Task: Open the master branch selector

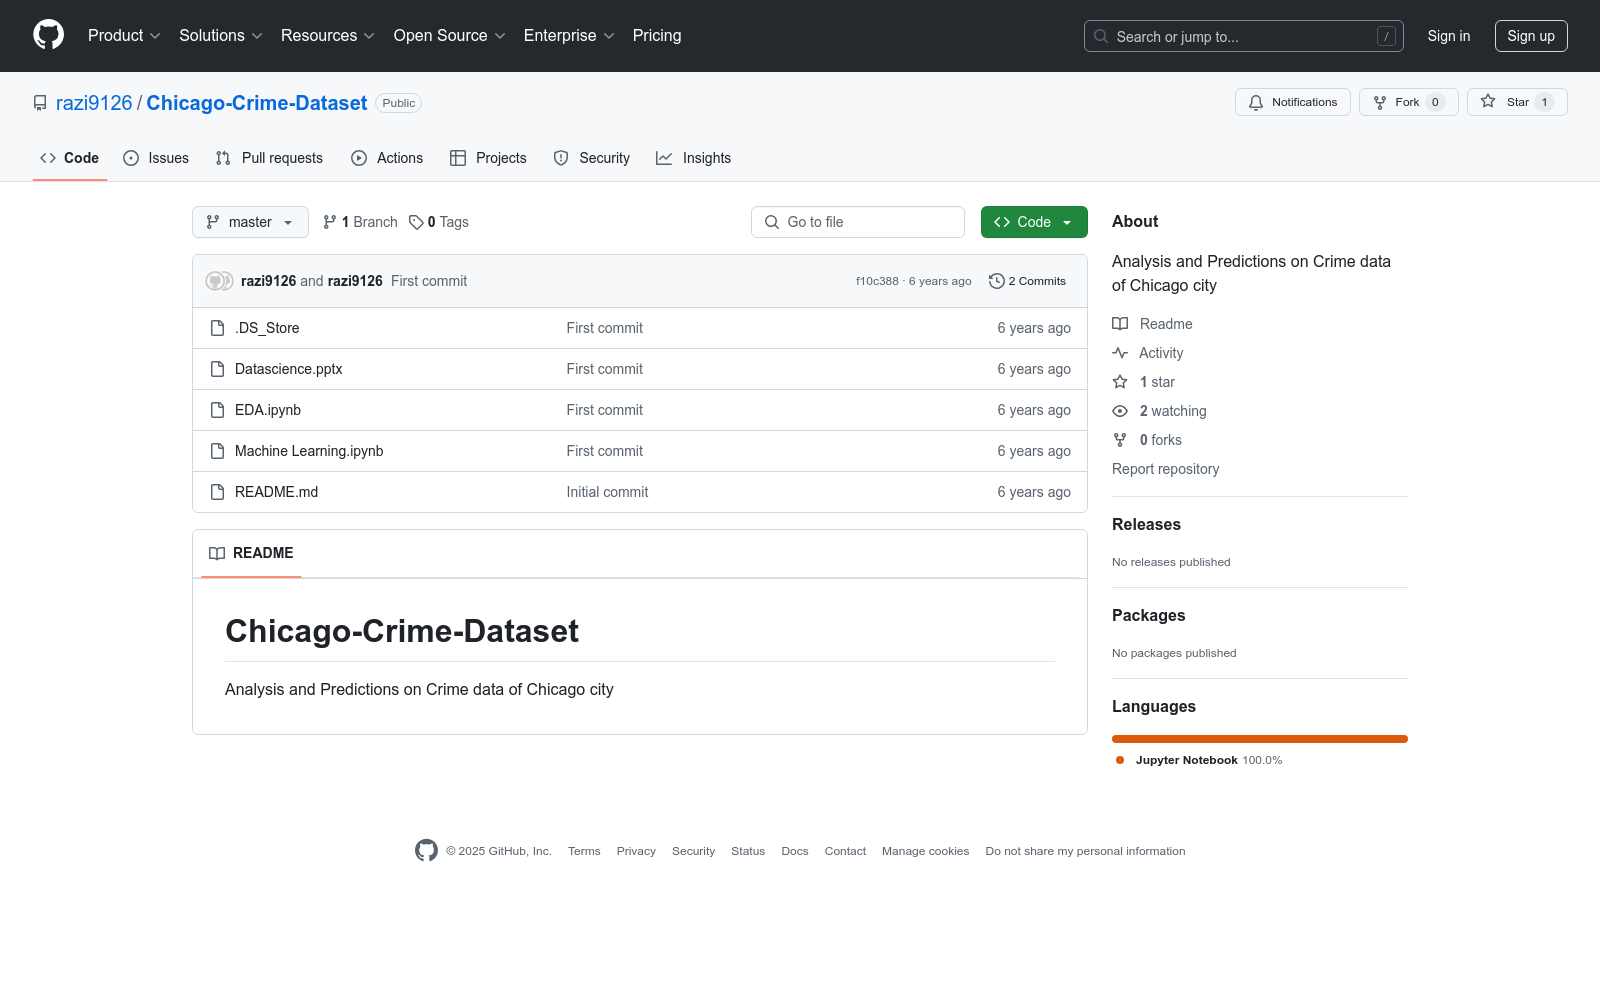Action: click(250, 222)
